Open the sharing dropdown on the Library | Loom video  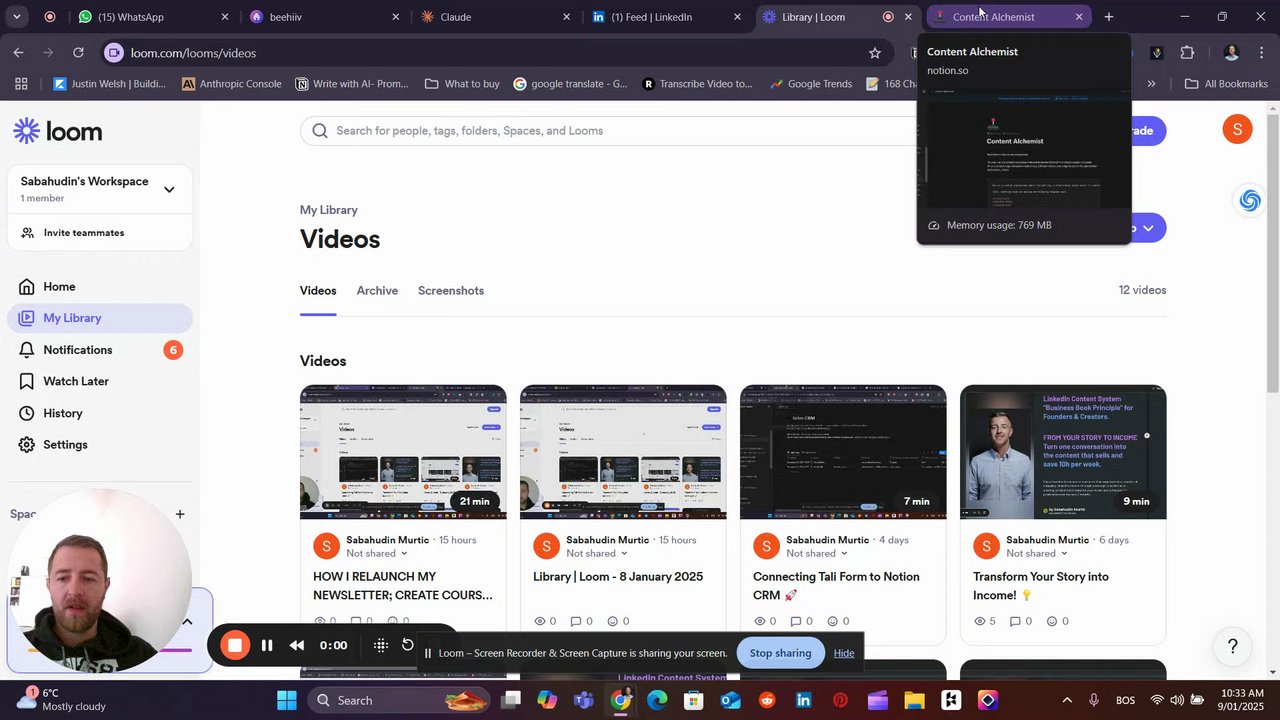coord(597,554)
